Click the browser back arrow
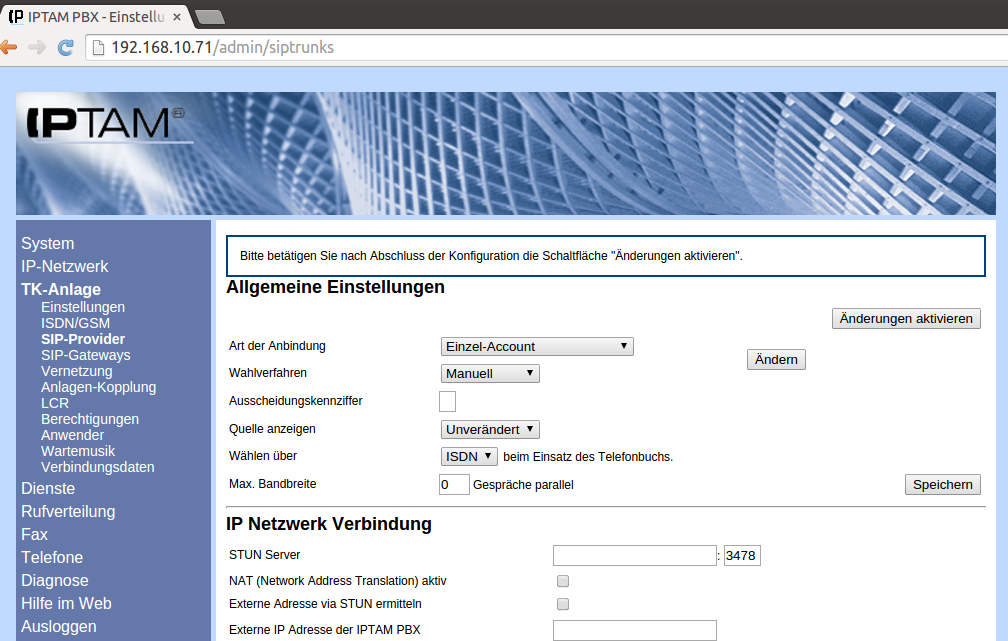This screenshot has width=1008, height=641. click(9, 47)
